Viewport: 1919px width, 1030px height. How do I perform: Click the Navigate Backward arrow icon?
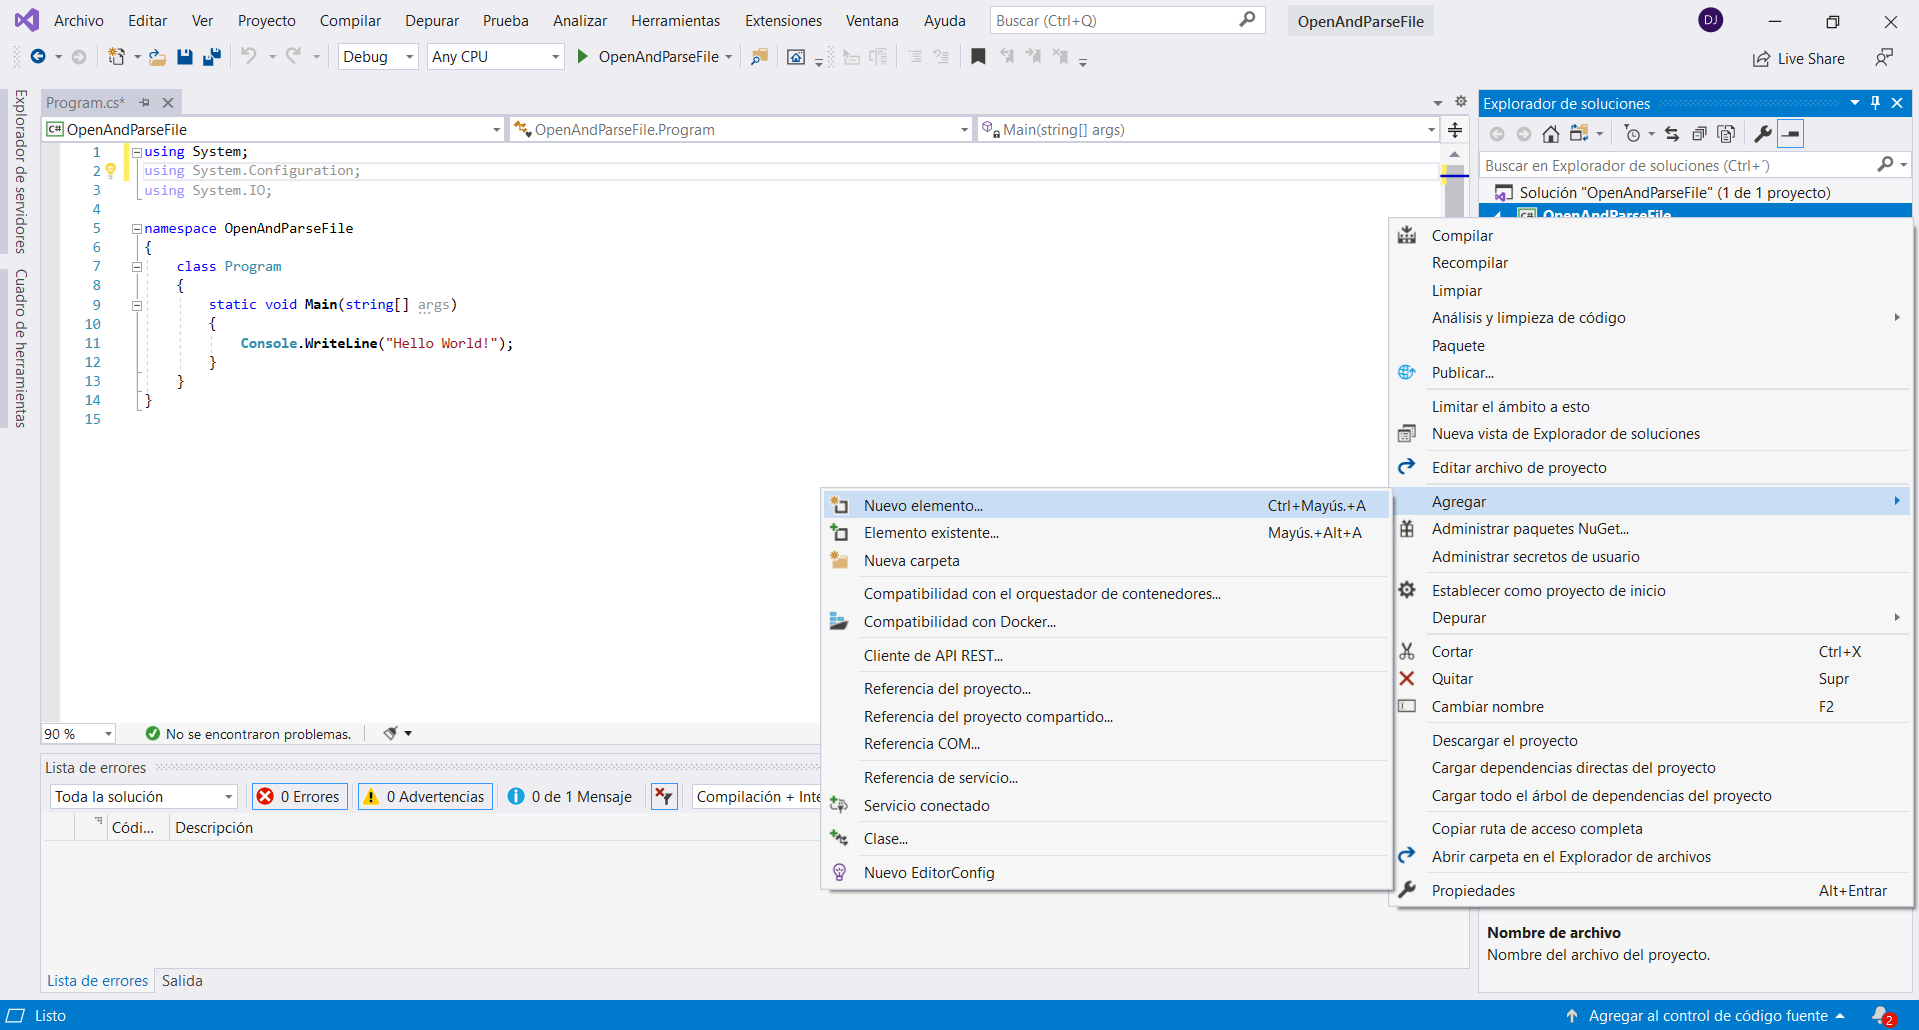[x=38, y=57]
